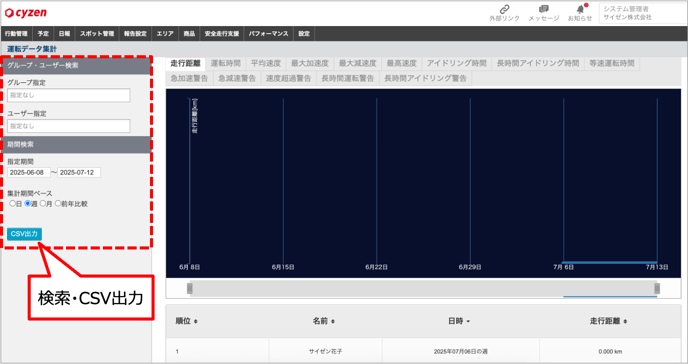Sort table by 日時 column arrow
The width and height of the screenshot is (688, 364).
pos(468,321)
